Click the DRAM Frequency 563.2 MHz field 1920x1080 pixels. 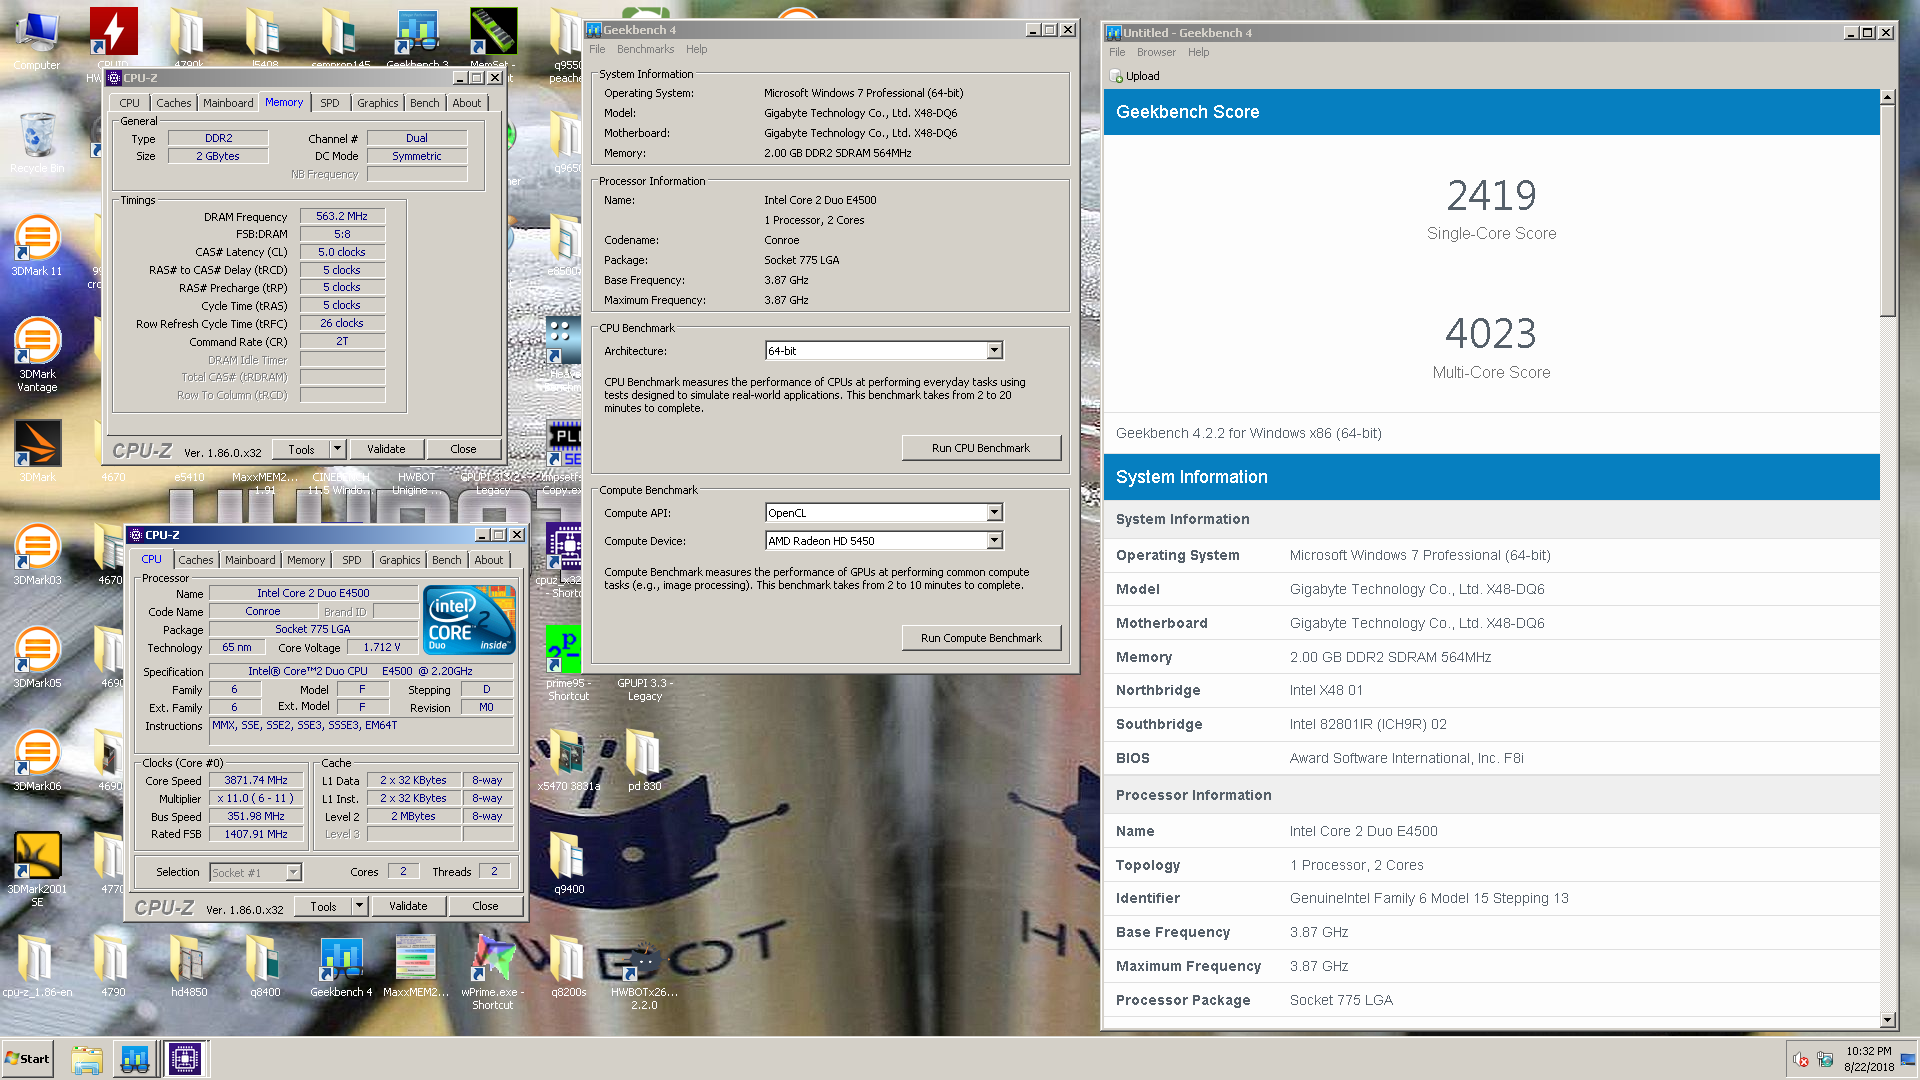click(342, 217)
